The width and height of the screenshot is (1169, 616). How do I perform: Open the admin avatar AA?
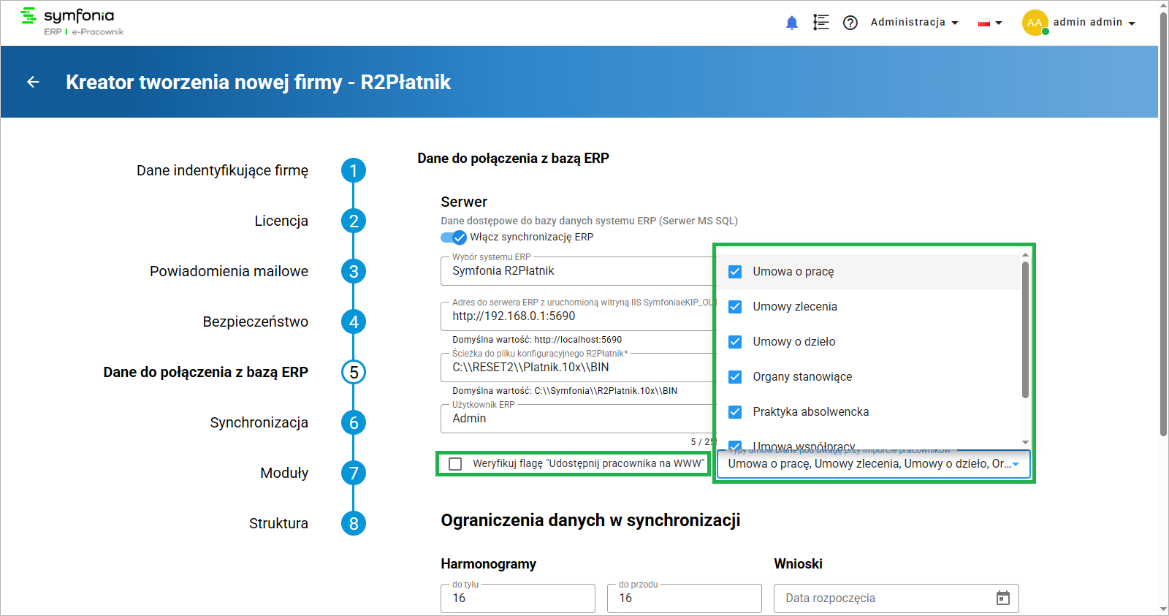click(x=1035, y=22)
